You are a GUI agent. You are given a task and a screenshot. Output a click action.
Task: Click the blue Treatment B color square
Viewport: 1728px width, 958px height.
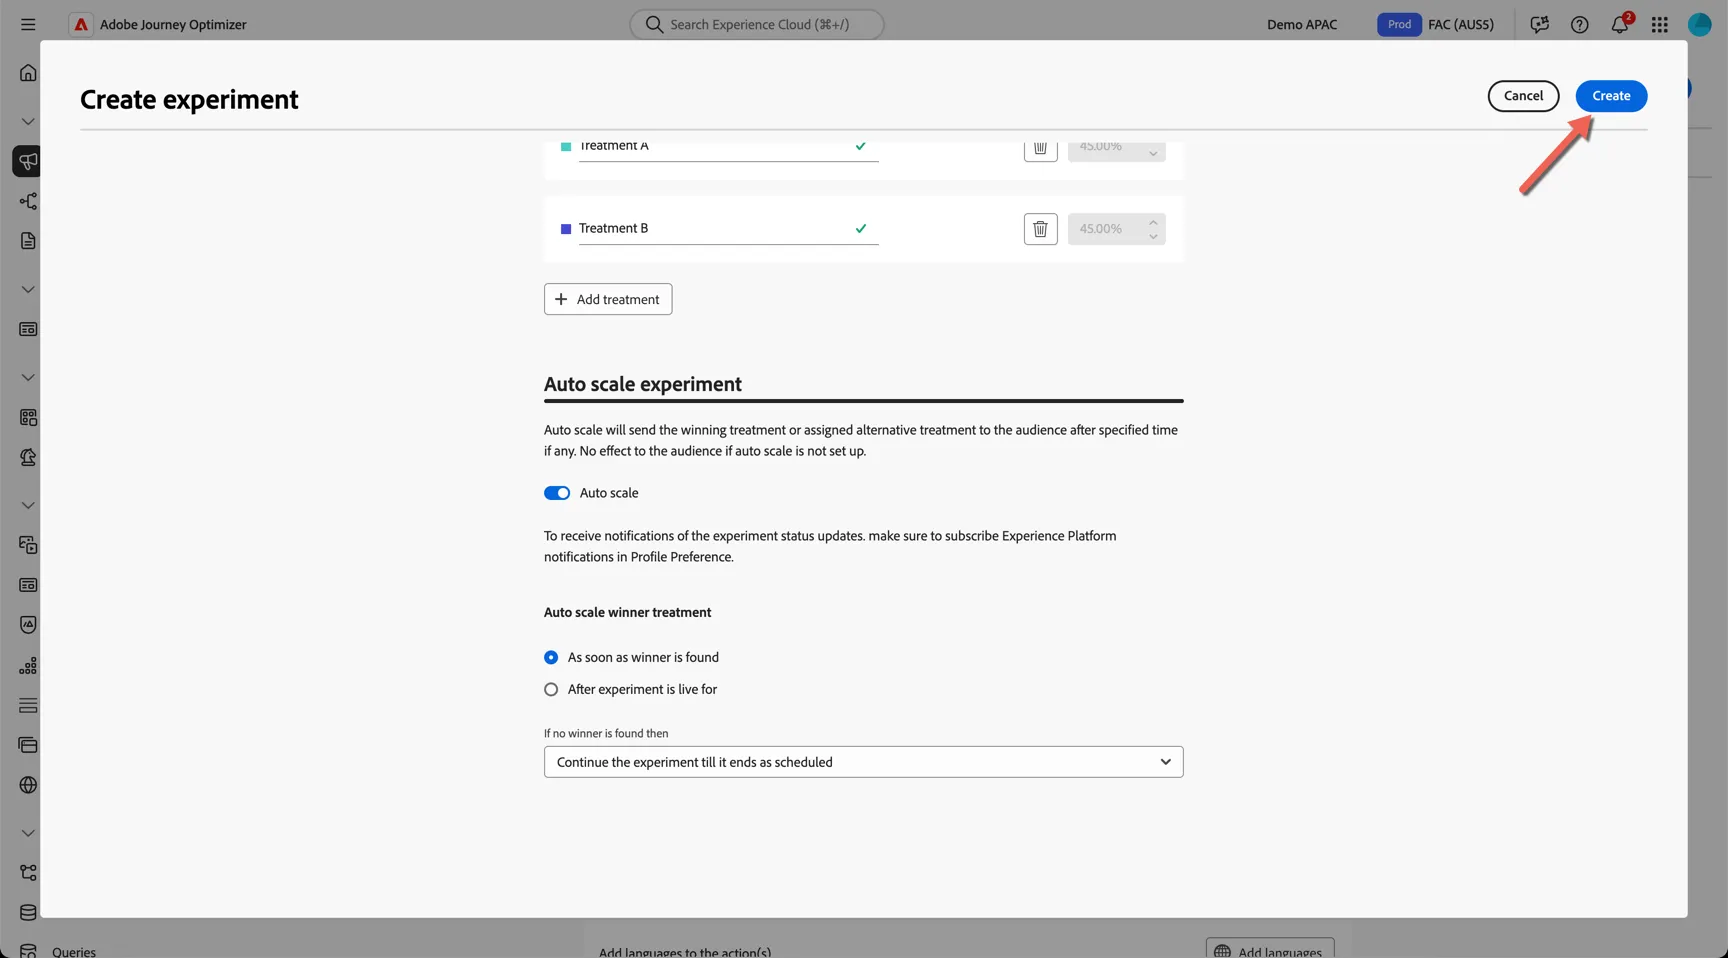tap(566, 229)
